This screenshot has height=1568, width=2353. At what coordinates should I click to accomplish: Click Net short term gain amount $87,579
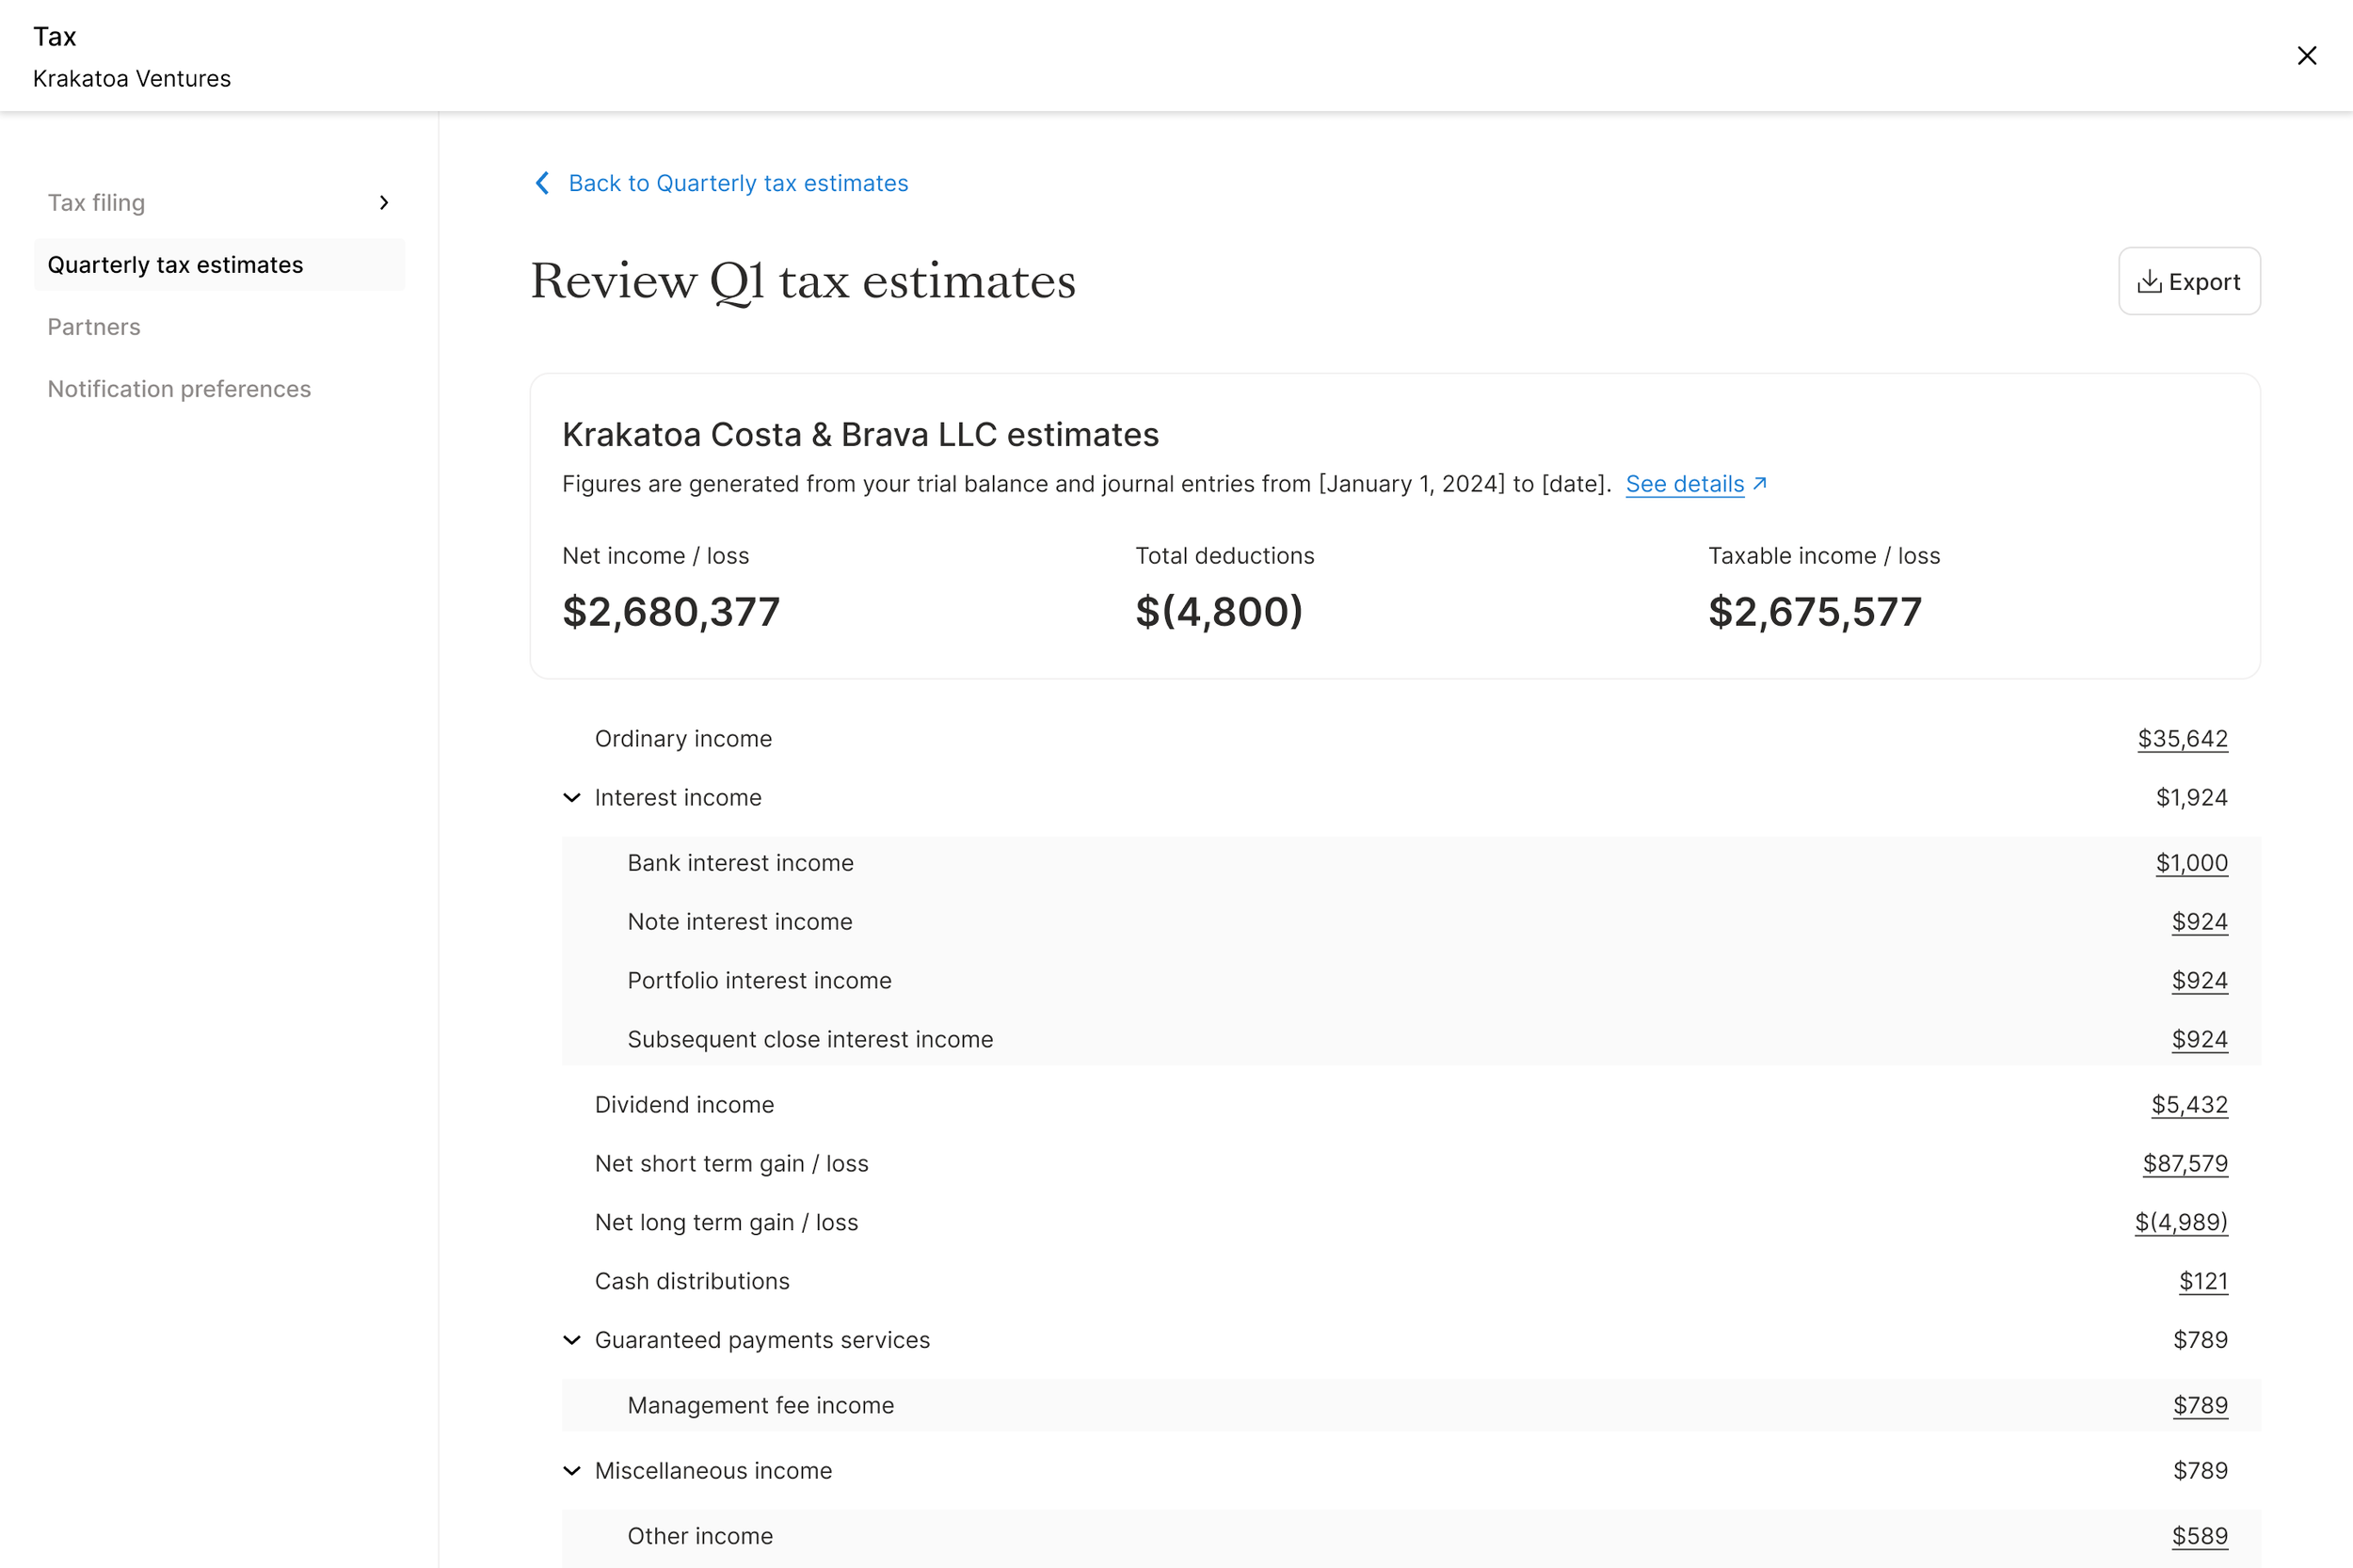pyautogui.click(x=2184, y=1164)
